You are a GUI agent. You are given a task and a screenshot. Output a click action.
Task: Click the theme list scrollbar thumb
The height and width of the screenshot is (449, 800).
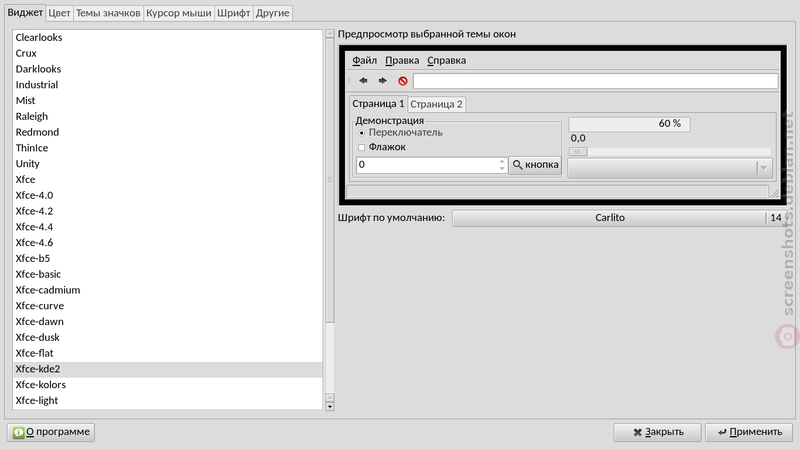[330, 180]
